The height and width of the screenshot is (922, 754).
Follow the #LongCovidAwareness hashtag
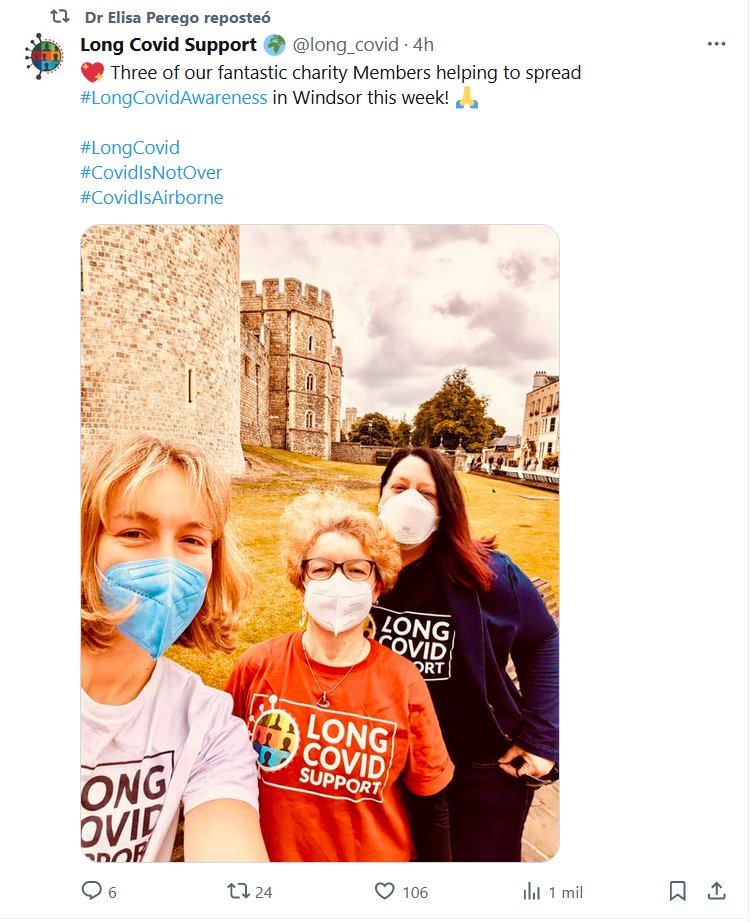[173, 98]
